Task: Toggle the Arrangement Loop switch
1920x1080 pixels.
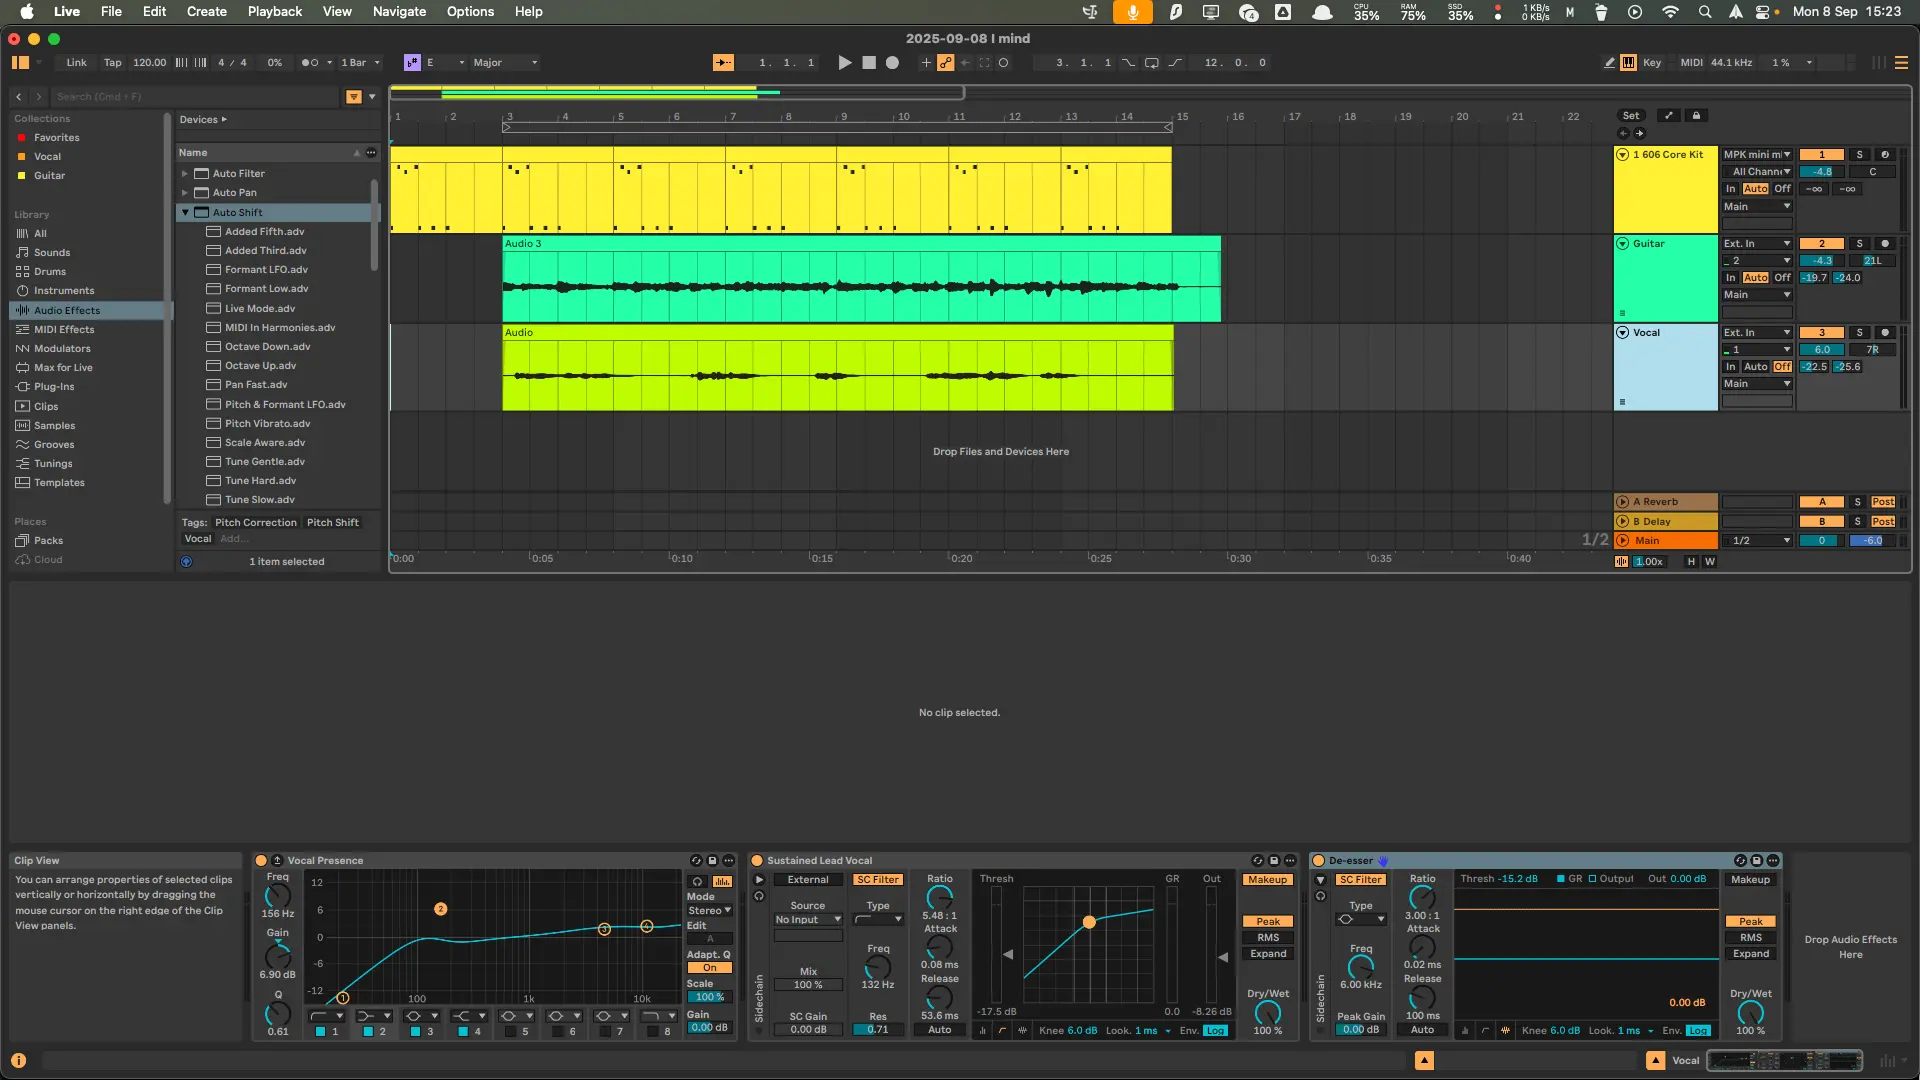Action: tap(1151, 62)
